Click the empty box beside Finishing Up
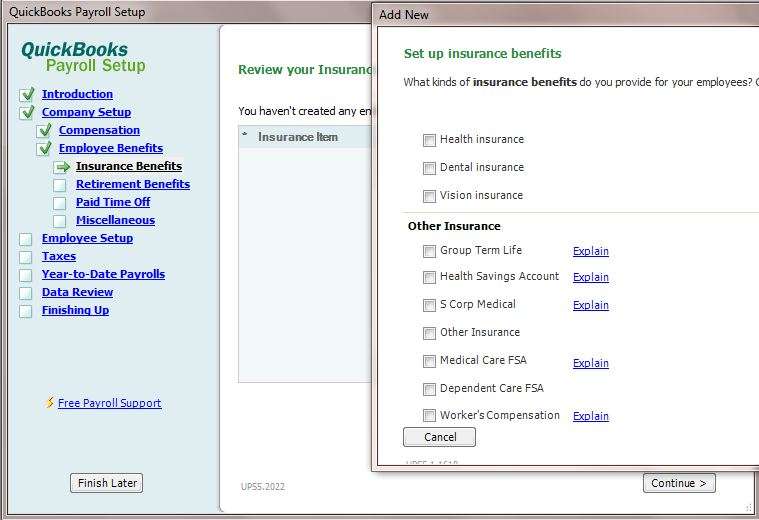The image size is (759, 520). pos(26,311)
